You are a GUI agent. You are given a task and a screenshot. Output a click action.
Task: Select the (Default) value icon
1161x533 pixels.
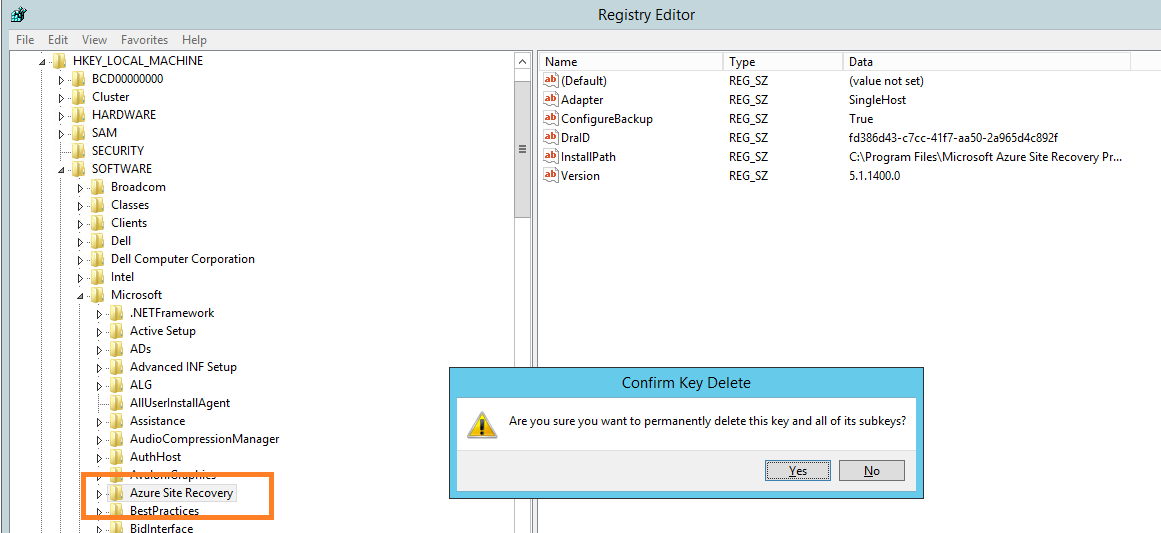point(551,80)
